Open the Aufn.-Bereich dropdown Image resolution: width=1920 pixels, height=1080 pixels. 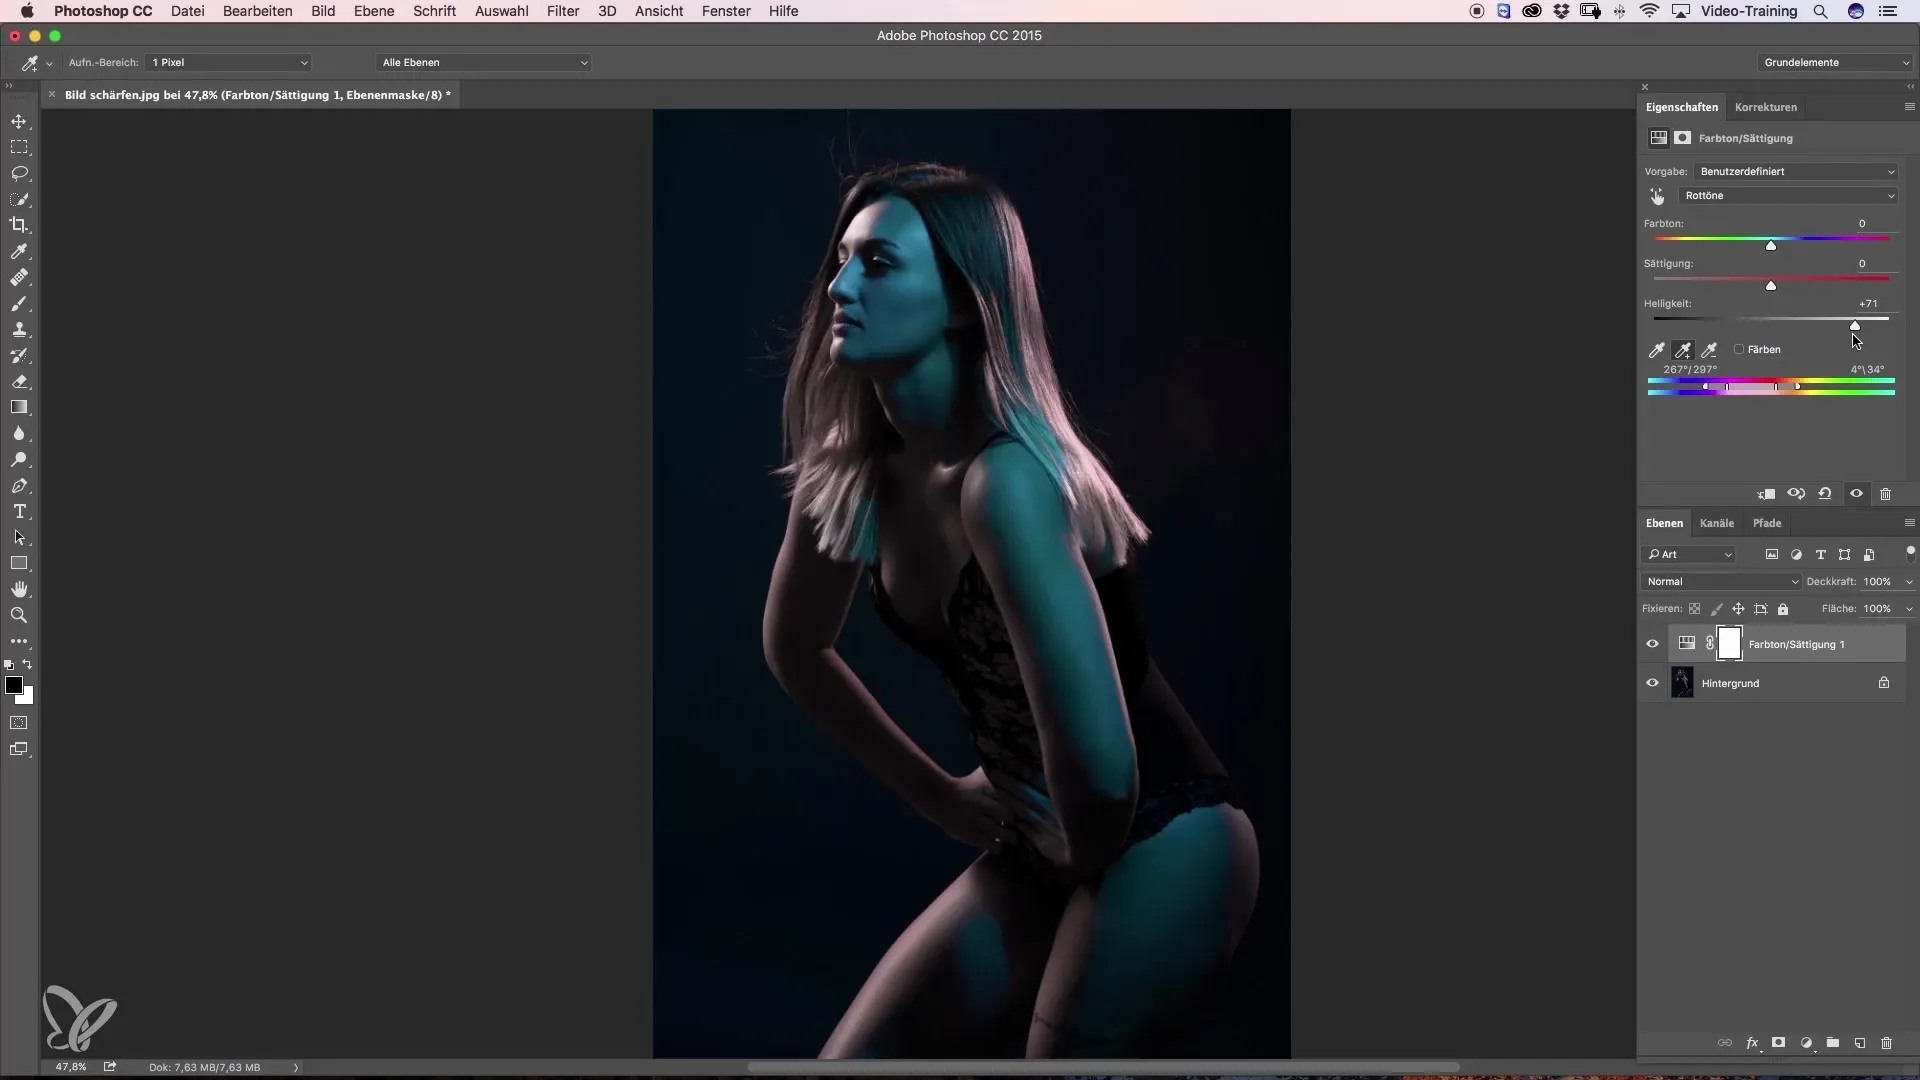click(x=229, y=62)
